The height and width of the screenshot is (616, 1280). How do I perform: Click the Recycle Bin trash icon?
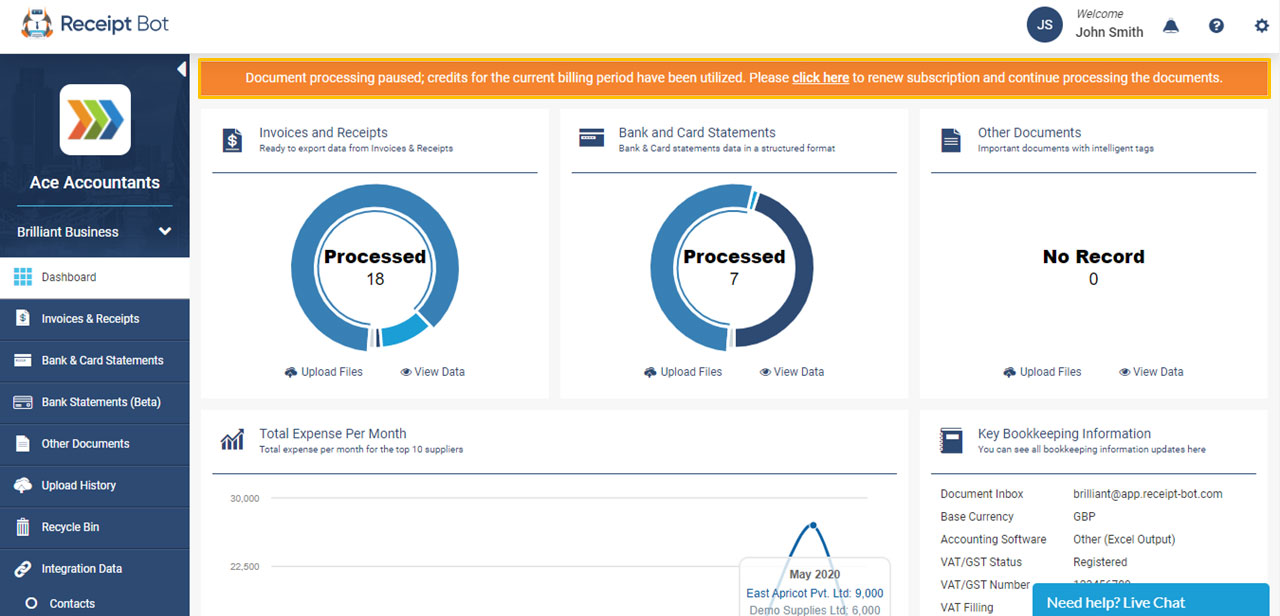23,527
